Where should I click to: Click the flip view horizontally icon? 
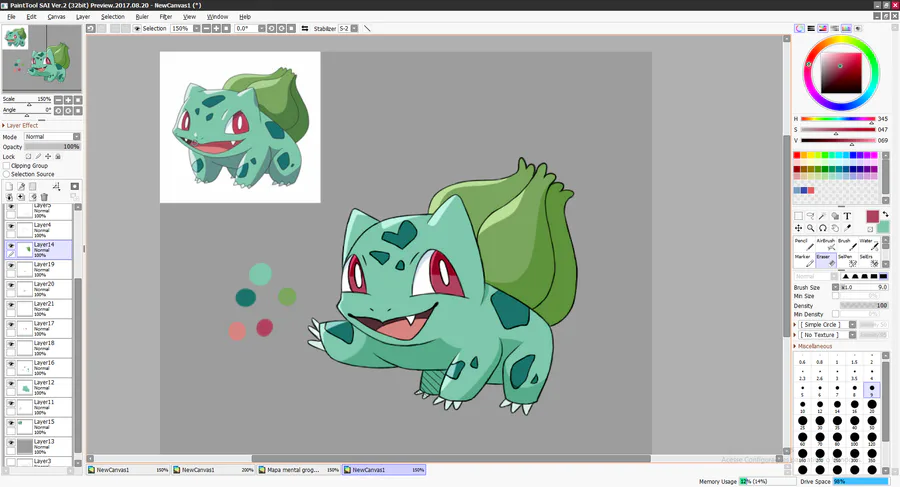pos(305,28)
